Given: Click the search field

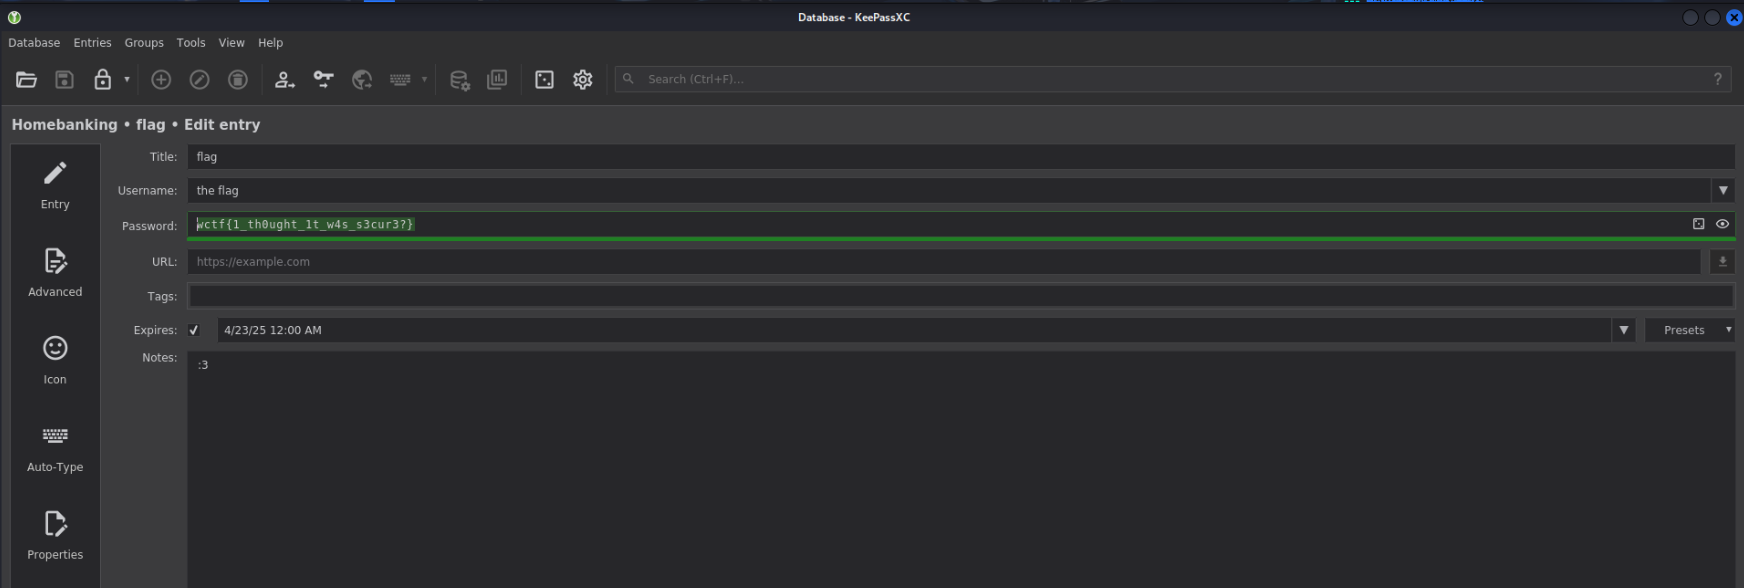Looking at the screenshot, I should pyautogui.click(x=1172, y=79).
